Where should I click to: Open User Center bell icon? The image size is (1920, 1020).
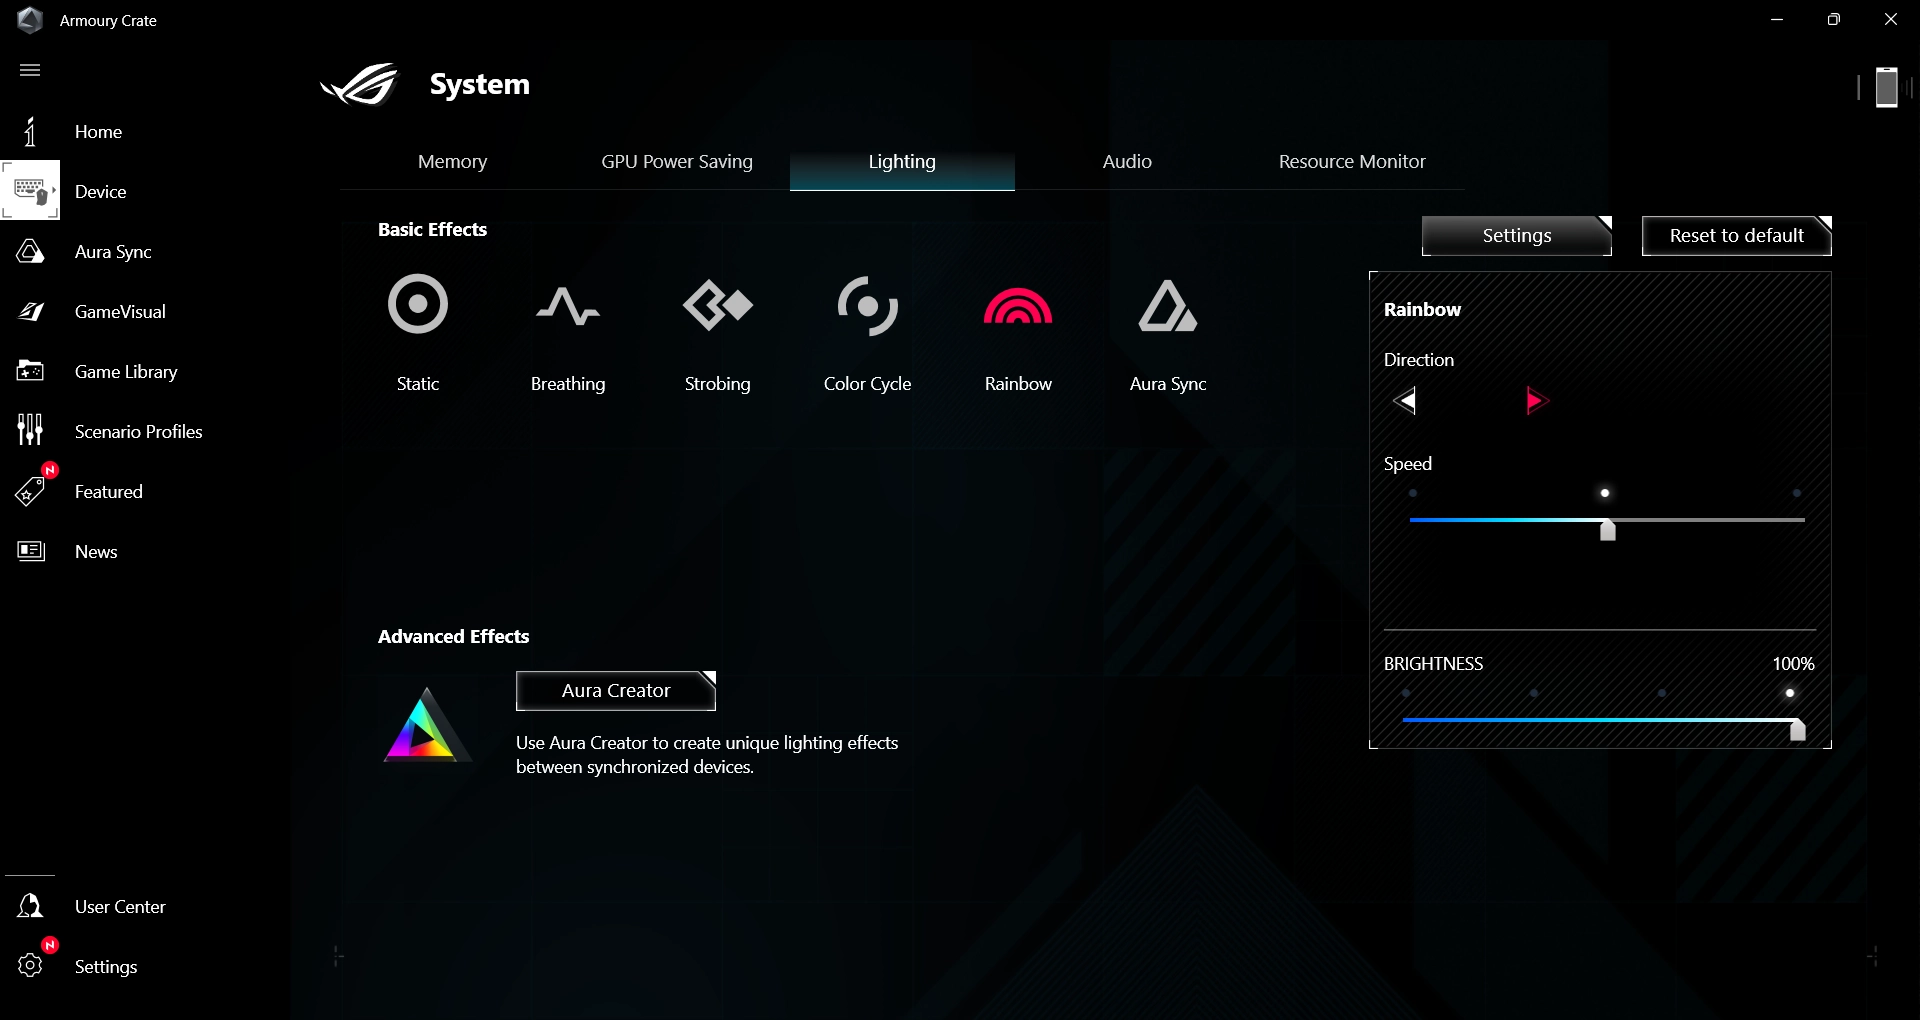pos(30,906)
